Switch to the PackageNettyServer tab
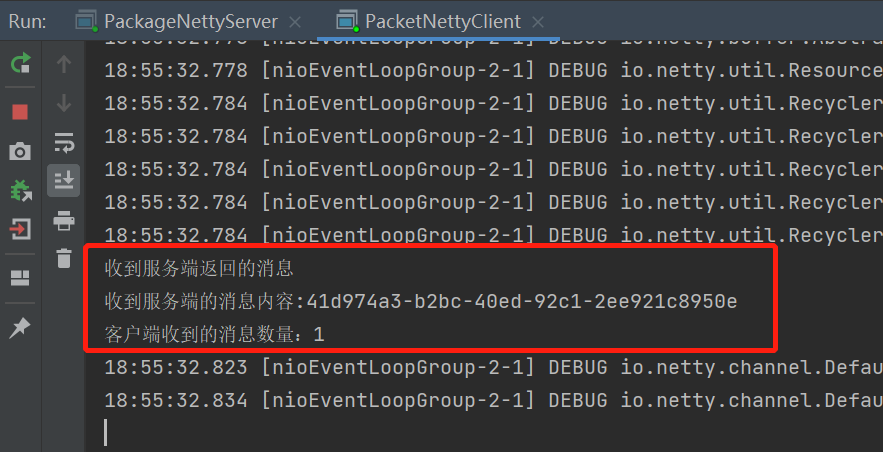Image resolution: width=883 pixels, height=452 pixels. (x=190, y=21)
